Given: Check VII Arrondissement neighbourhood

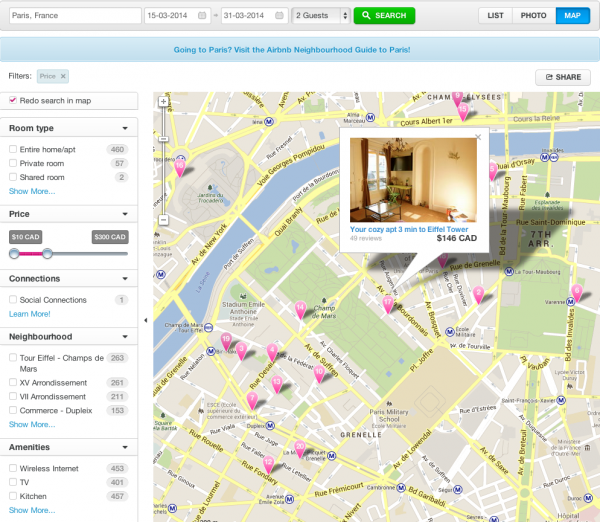Looking at the screenshot, I should tap(13, 396).
